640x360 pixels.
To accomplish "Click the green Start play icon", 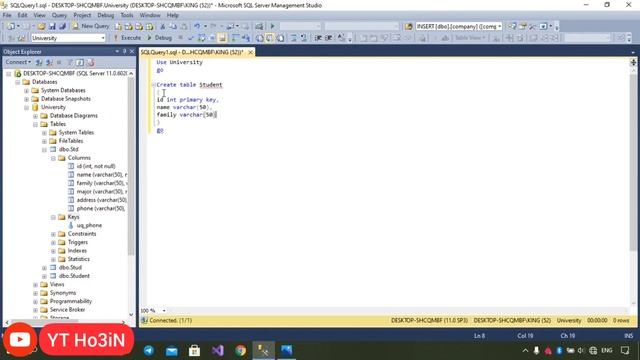I will point(272,27).
